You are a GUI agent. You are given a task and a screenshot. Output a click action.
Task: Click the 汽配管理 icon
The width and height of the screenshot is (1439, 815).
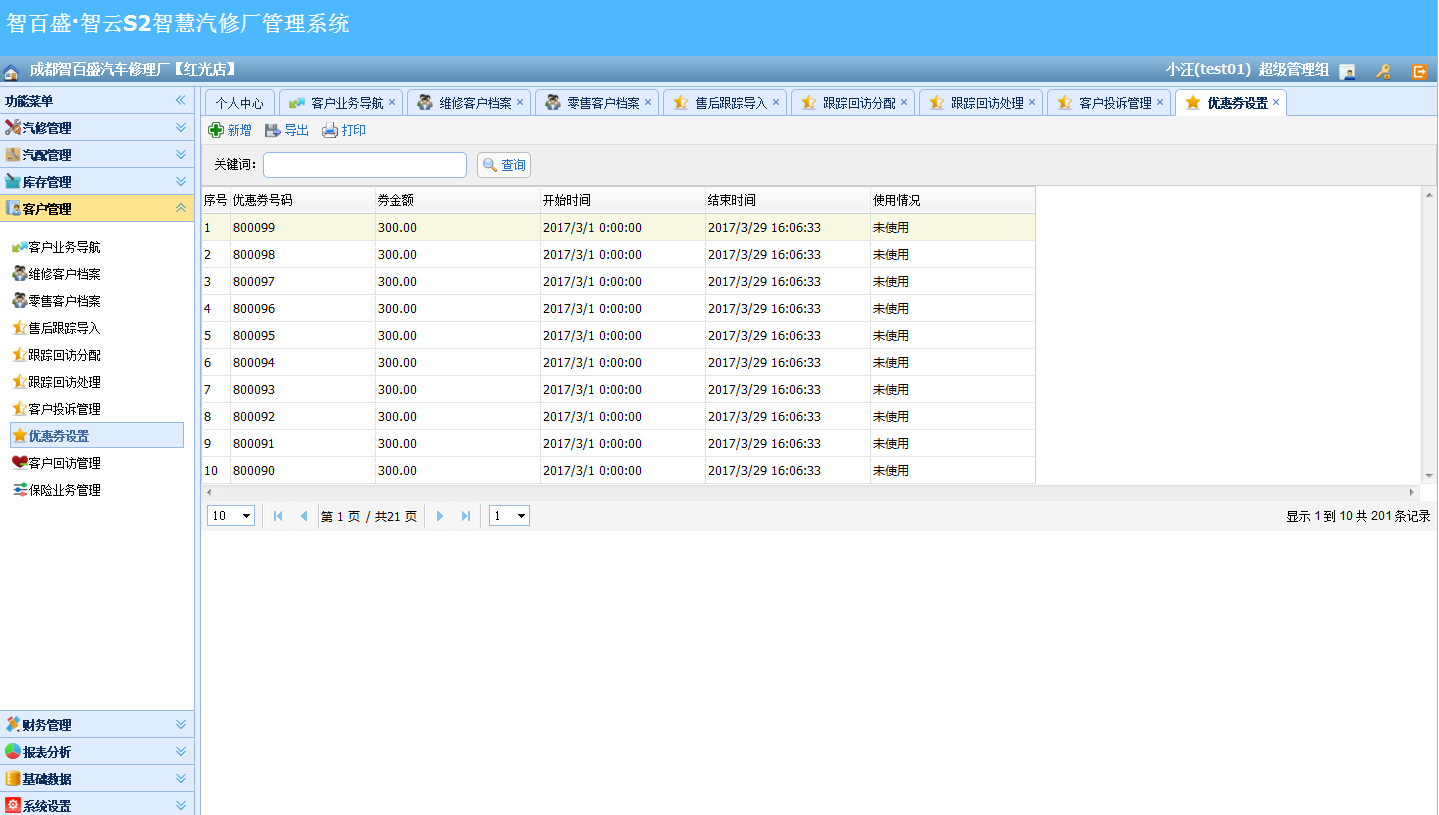coord(13,154)
